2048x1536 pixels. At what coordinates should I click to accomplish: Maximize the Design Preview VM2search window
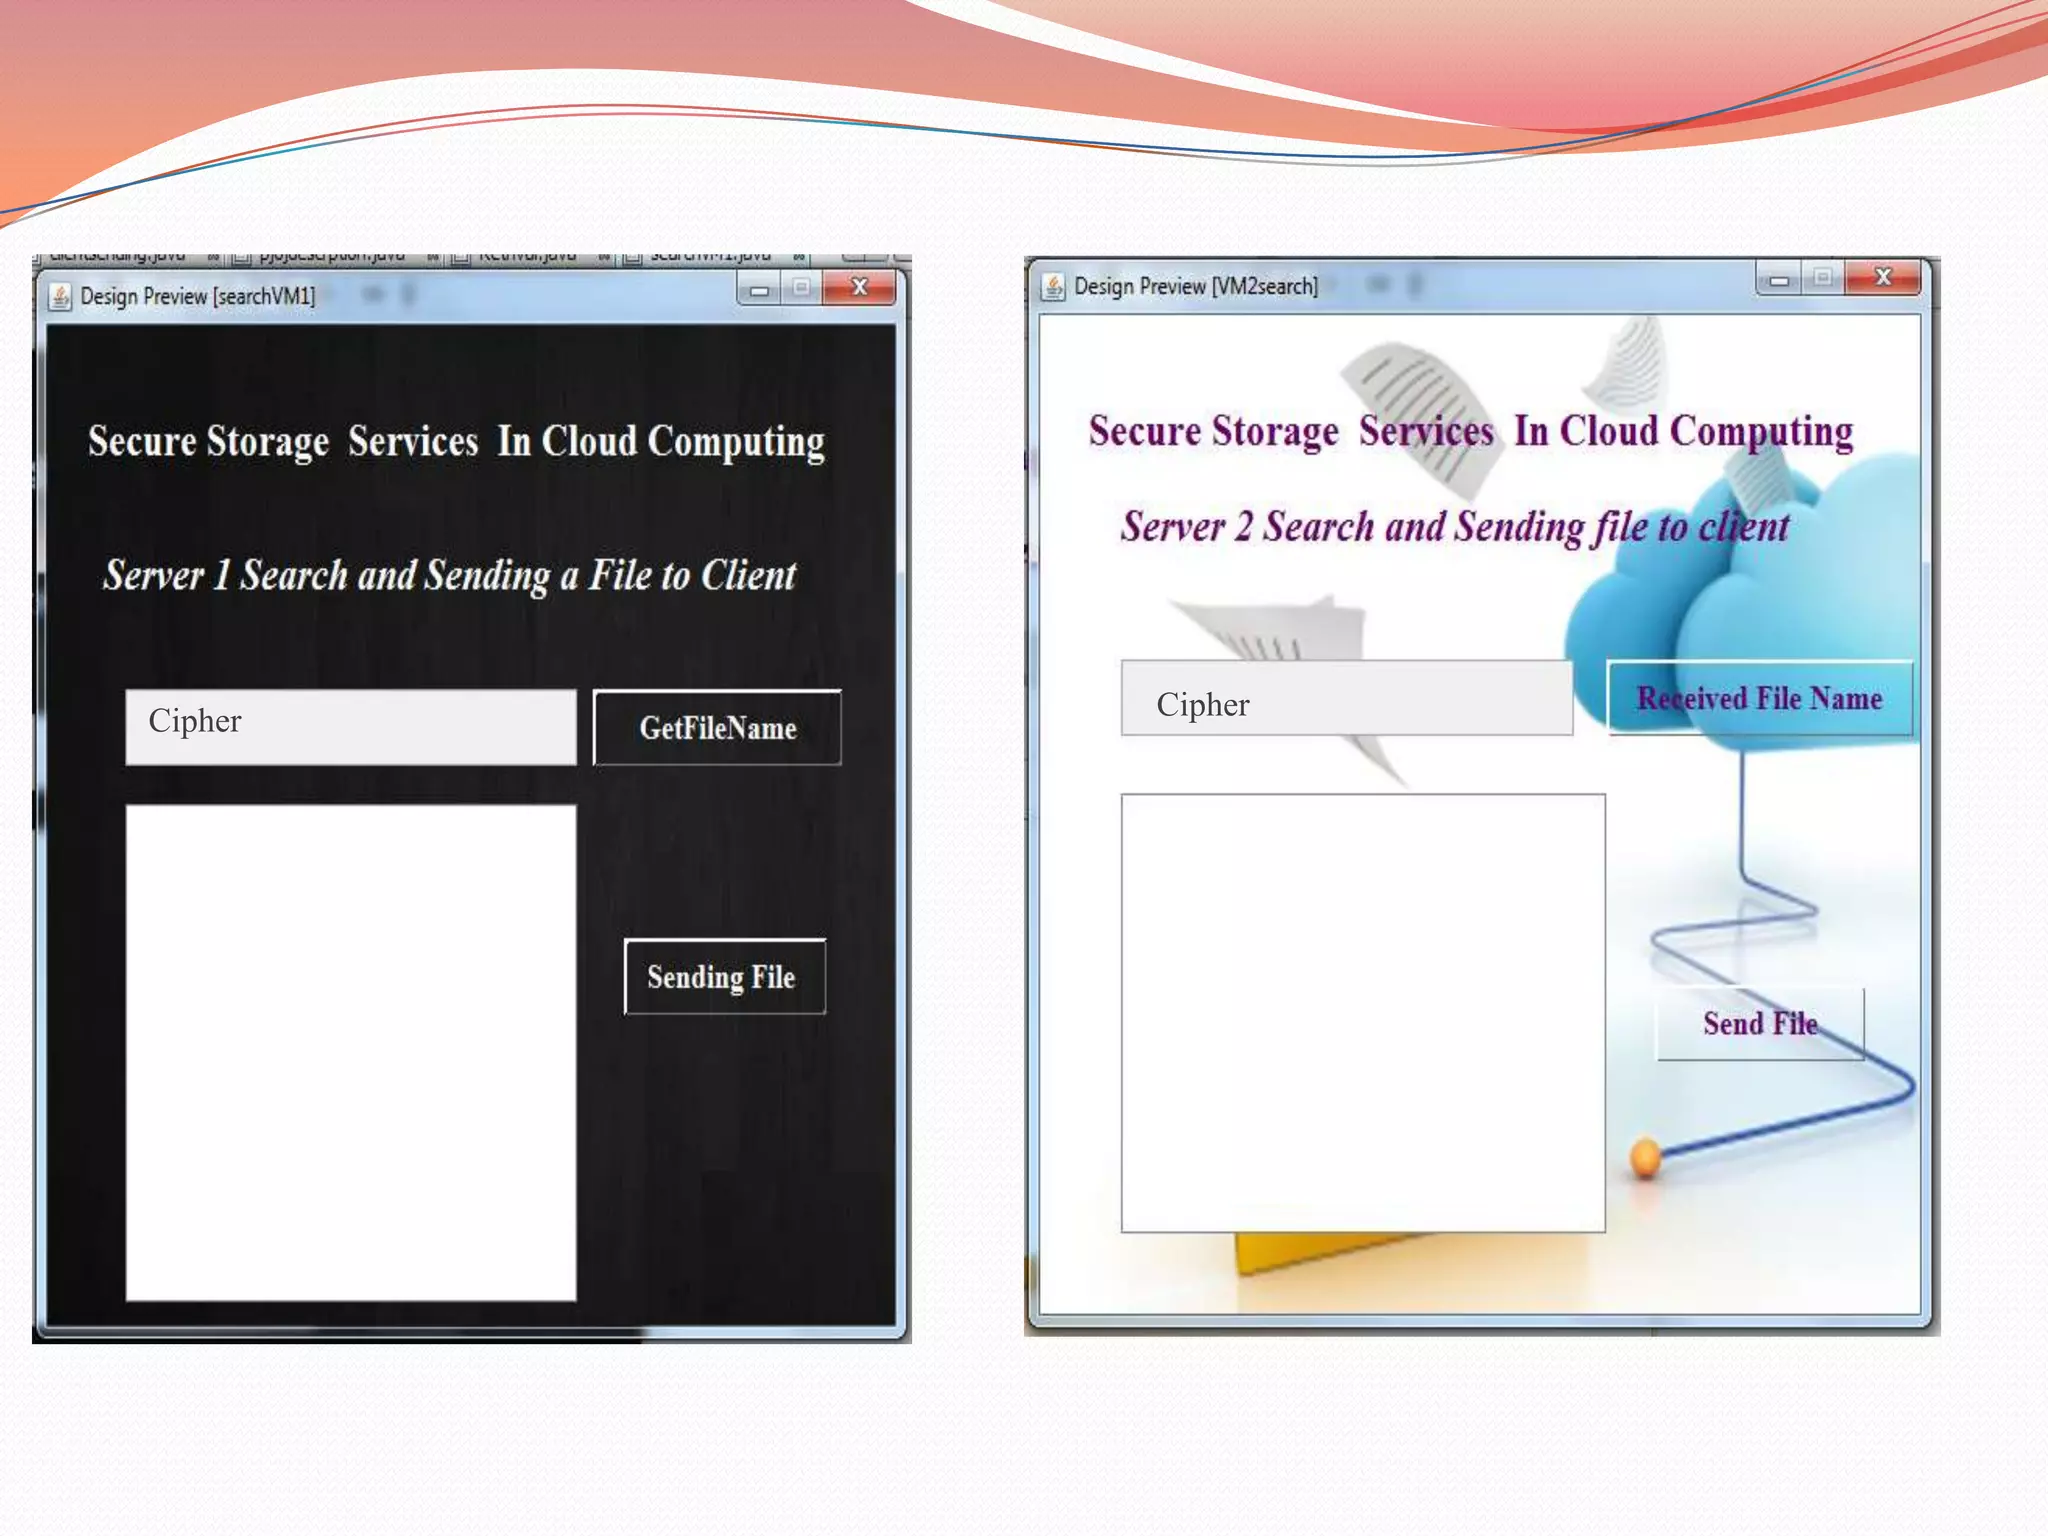tap(1823, 278)
